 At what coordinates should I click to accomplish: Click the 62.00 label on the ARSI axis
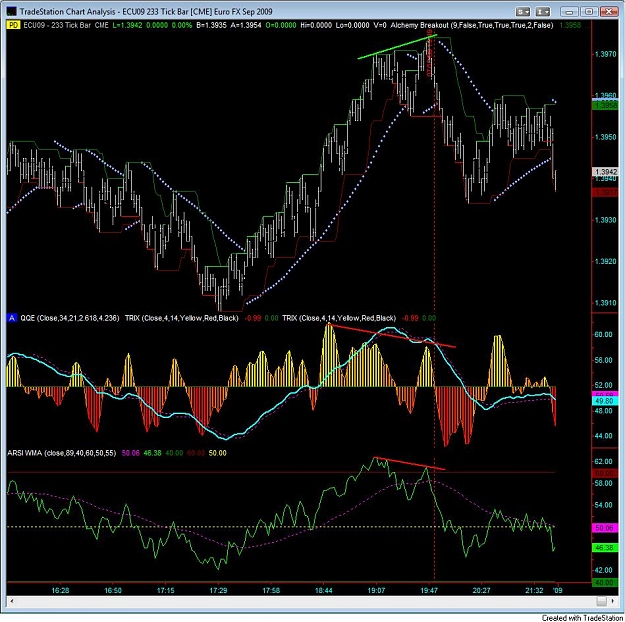pyautogui.click(x=603, y=461)
